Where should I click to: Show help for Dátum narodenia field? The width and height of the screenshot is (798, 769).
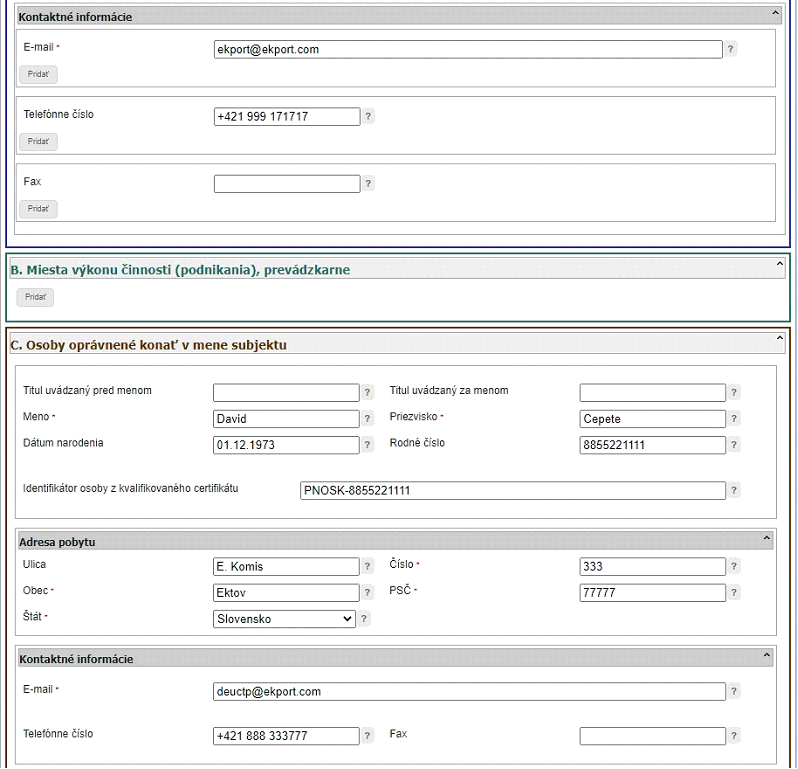click(367, 445)
